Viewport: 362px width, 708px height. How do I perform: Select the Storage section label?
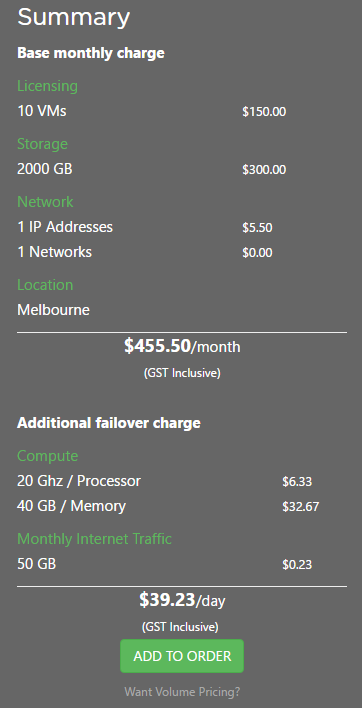click(42, 144)
